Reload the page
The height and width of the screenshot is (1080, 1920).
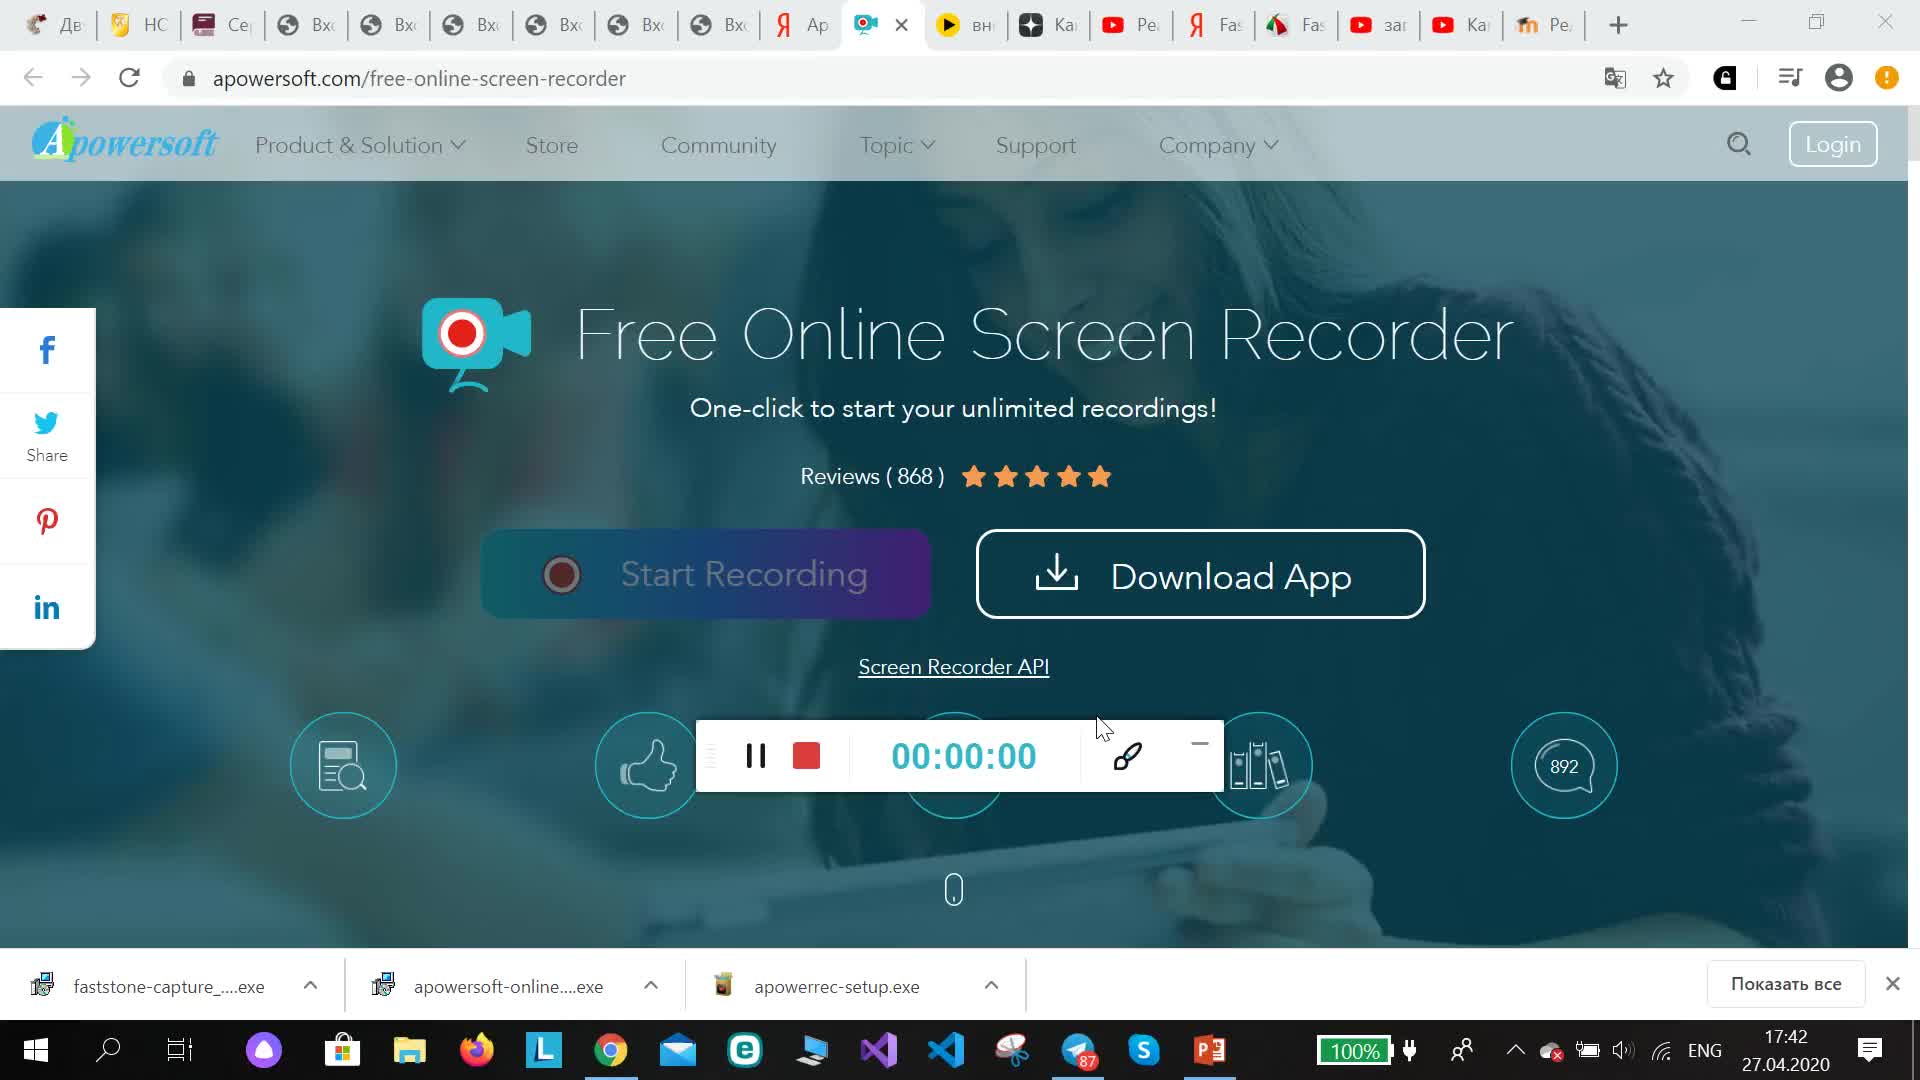point(129,78)
